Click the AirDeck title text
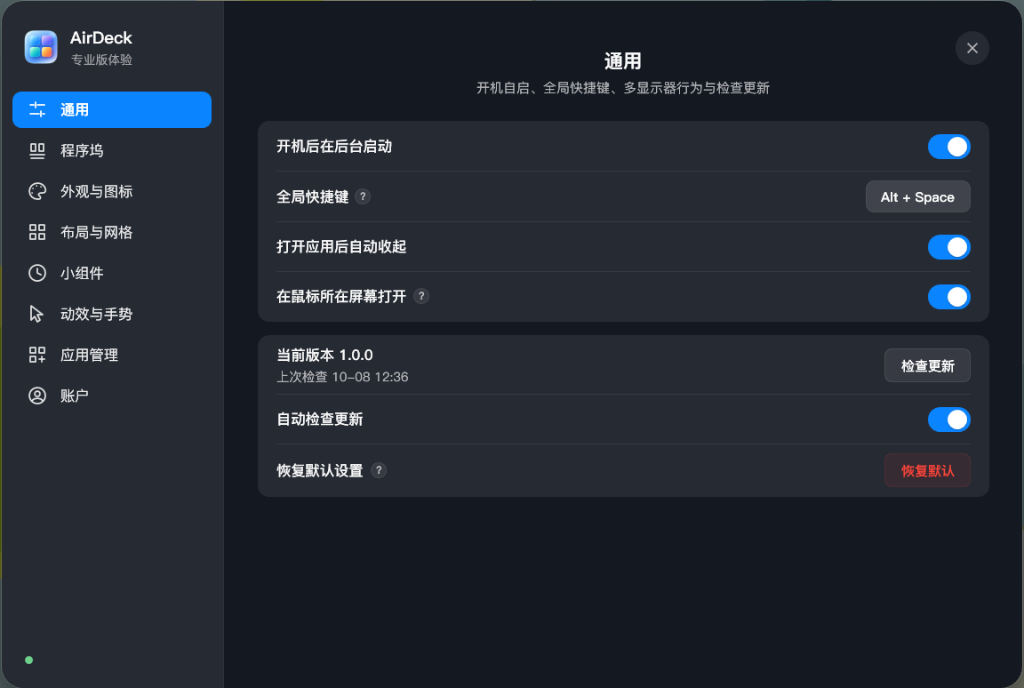This screenshot has height=688, width=1024. tap(101, 38)
